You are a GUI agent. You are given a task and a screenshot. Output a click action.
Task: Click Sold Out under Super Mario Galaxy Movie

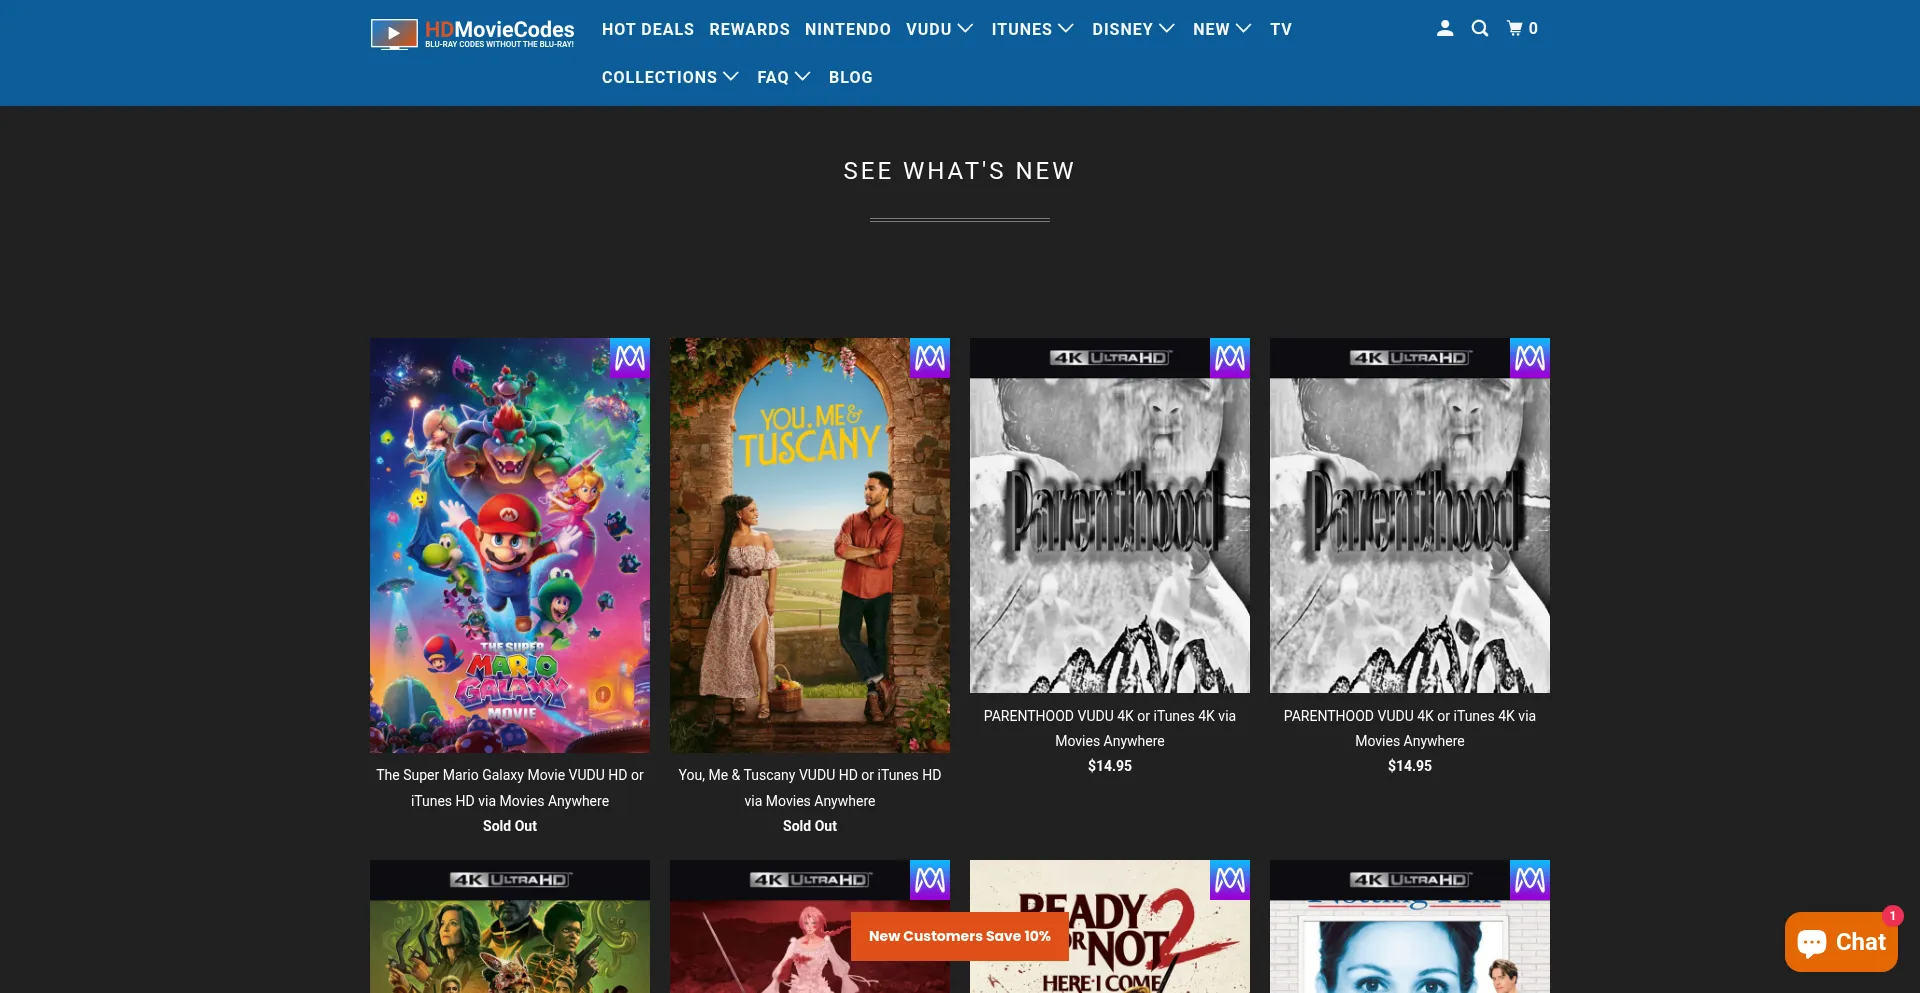pos(510,826)
